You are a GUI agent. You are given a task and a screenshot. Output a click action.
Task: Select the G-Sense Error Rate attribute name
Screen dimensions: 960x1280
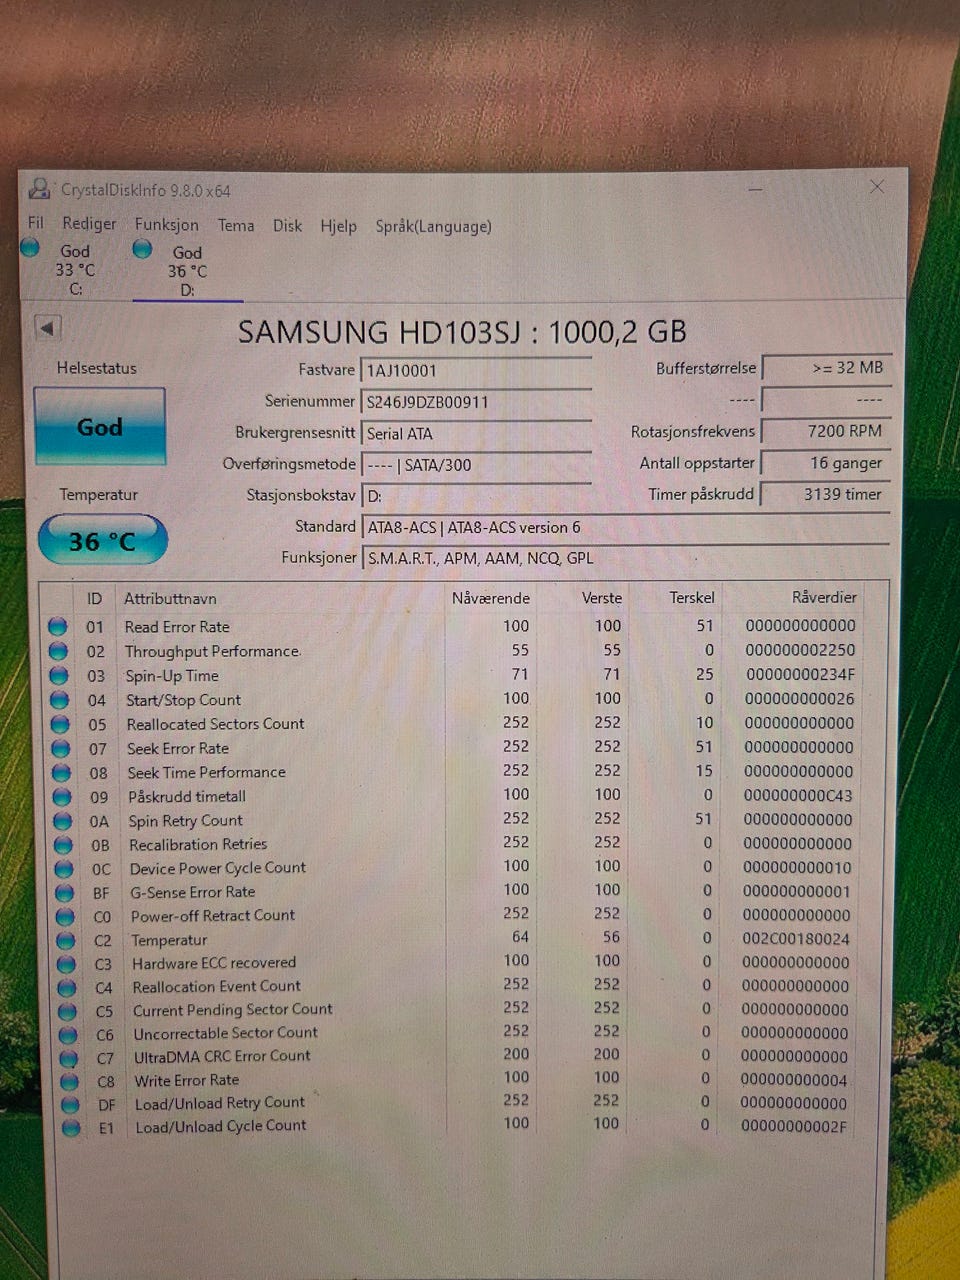pos(193,892)
